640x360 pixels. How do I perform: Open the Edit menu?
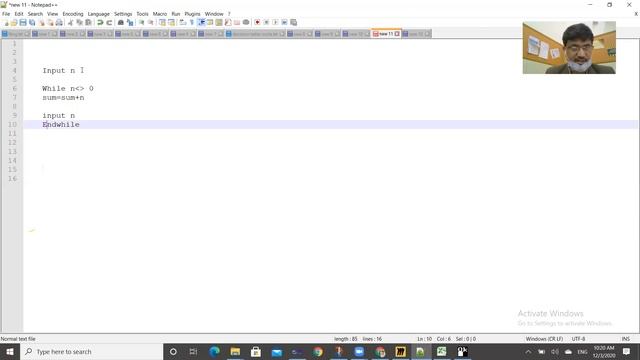[19, 14]
